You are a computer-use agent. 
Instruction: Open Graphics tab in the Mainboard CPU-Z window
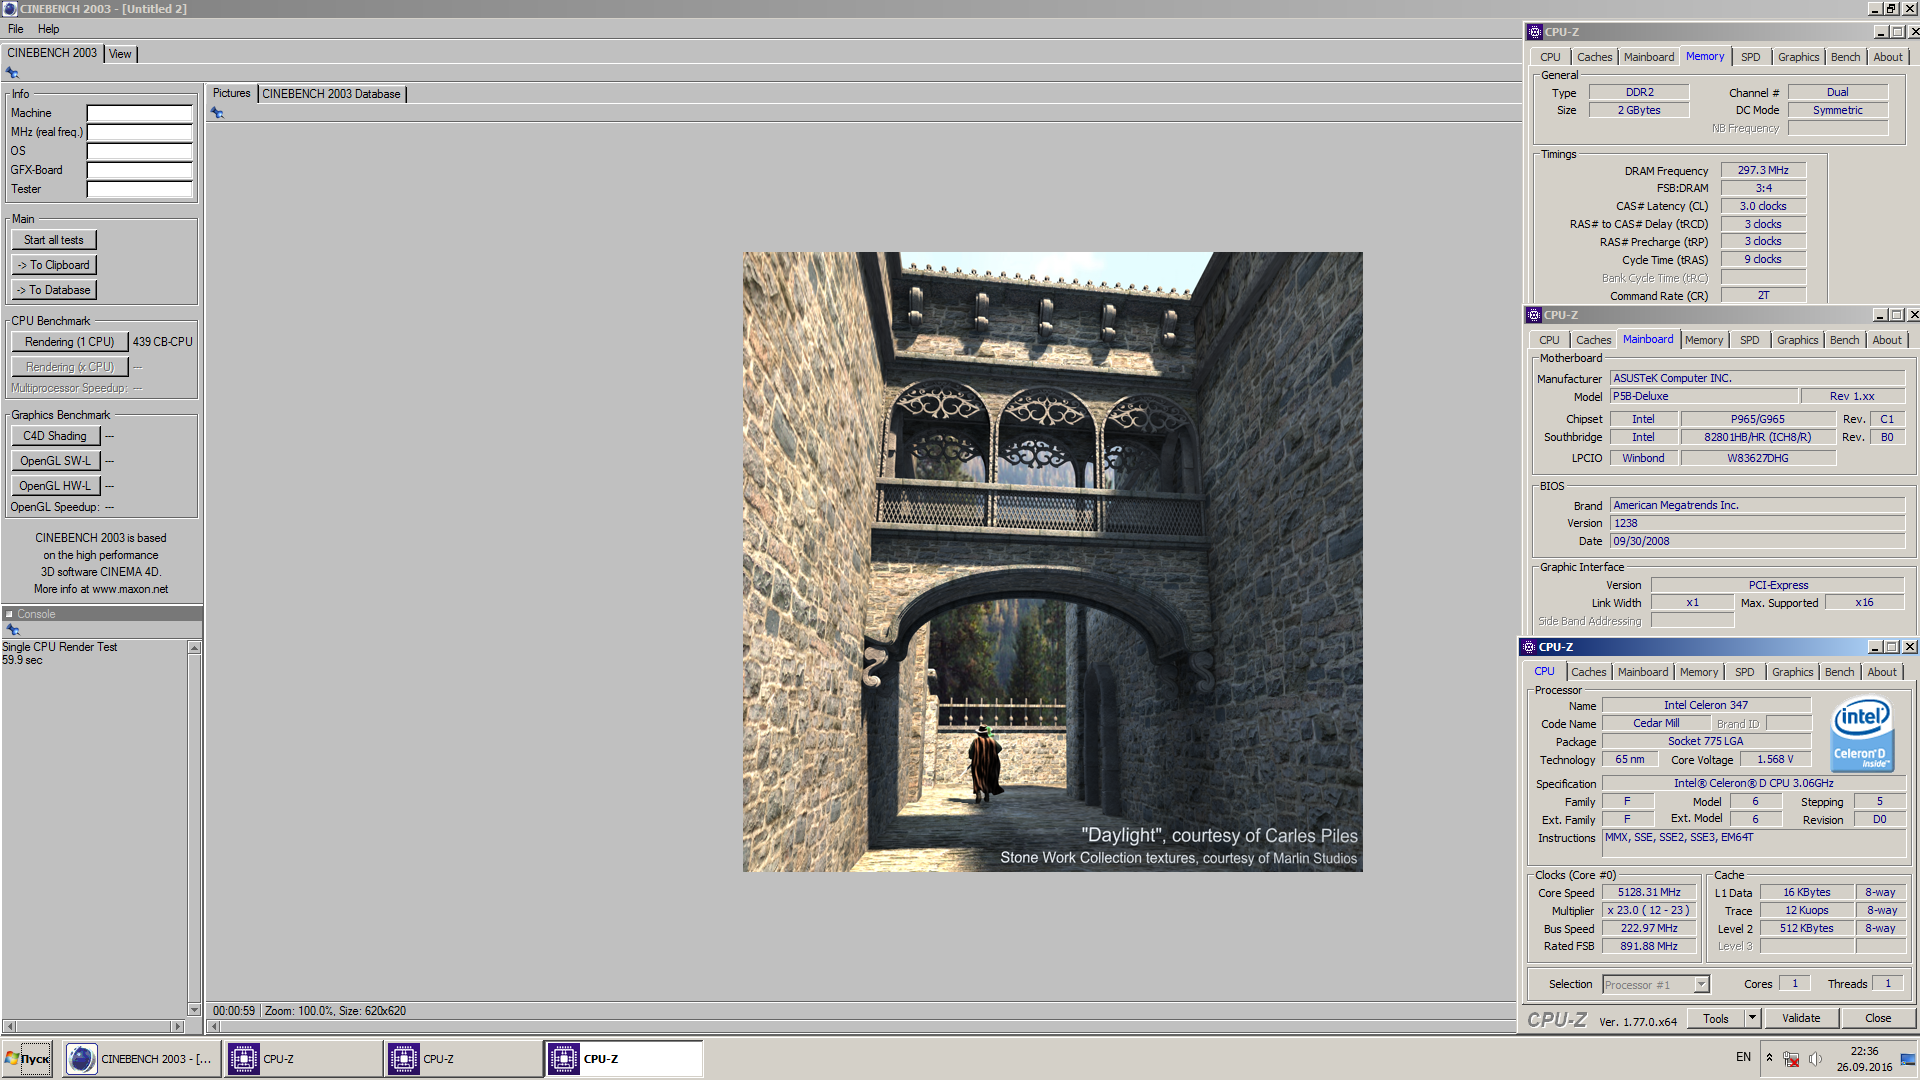click(x=1797, y=340)
